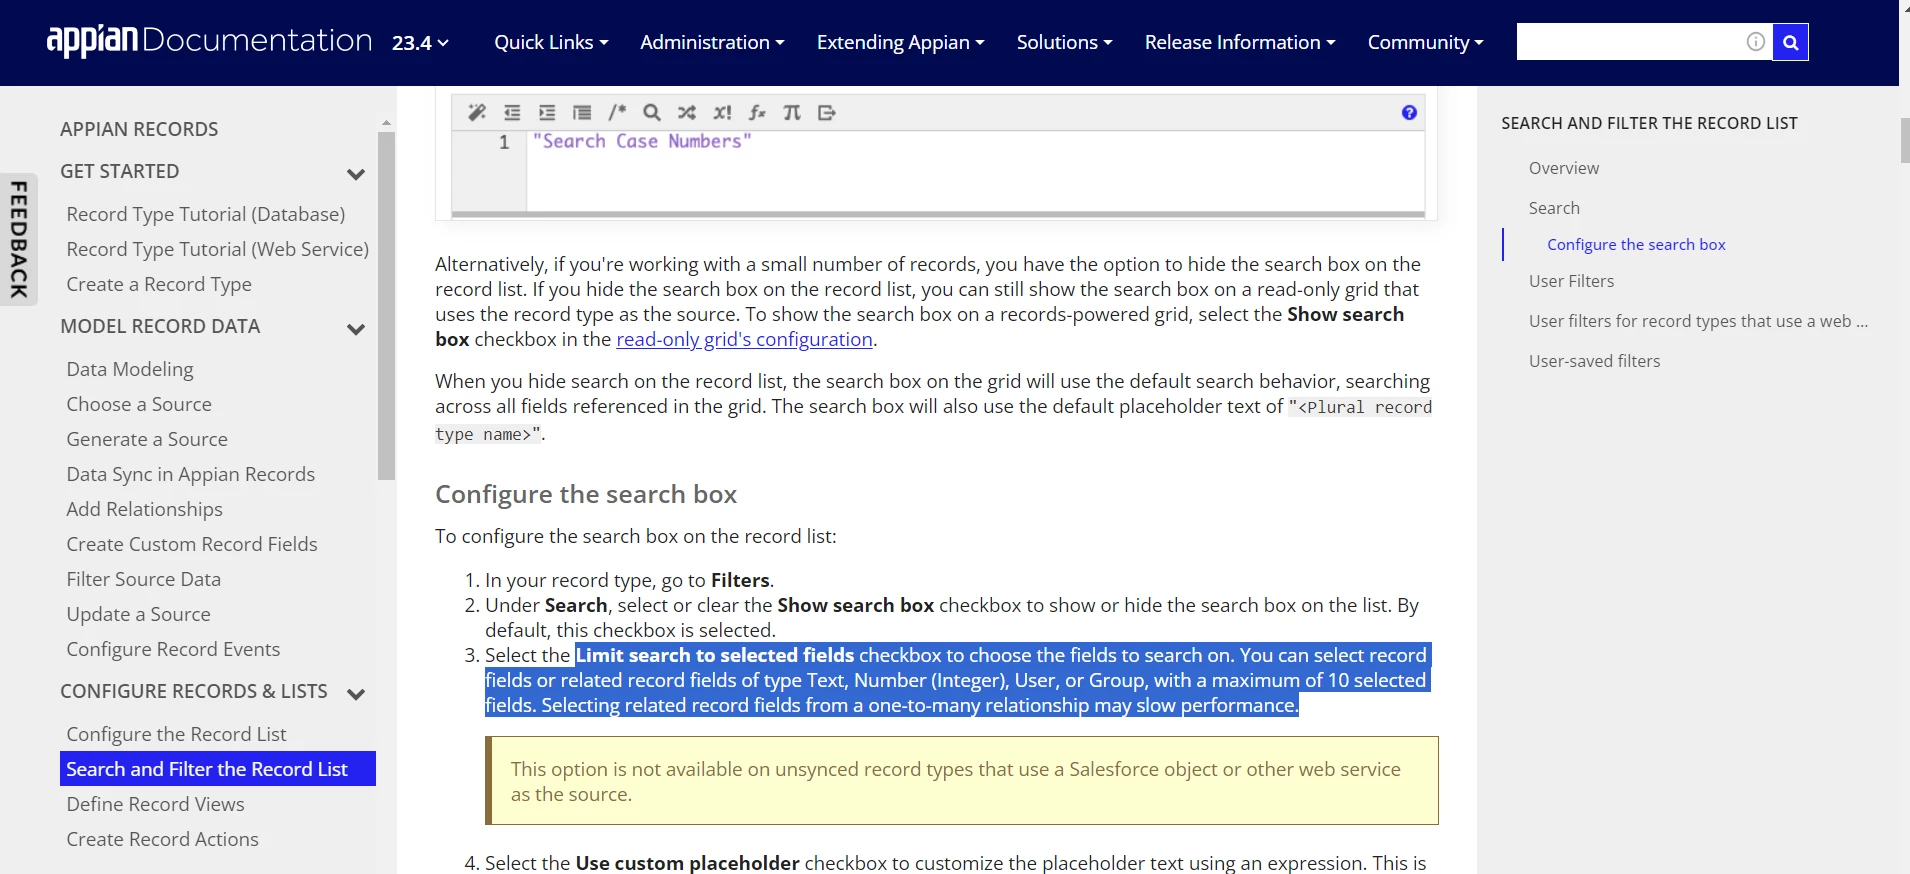The width and height of the screenshot is (1910, 874).
Task: Click the APPIAN RECORDS sidebar heading
Action: [x=139, y=129]
